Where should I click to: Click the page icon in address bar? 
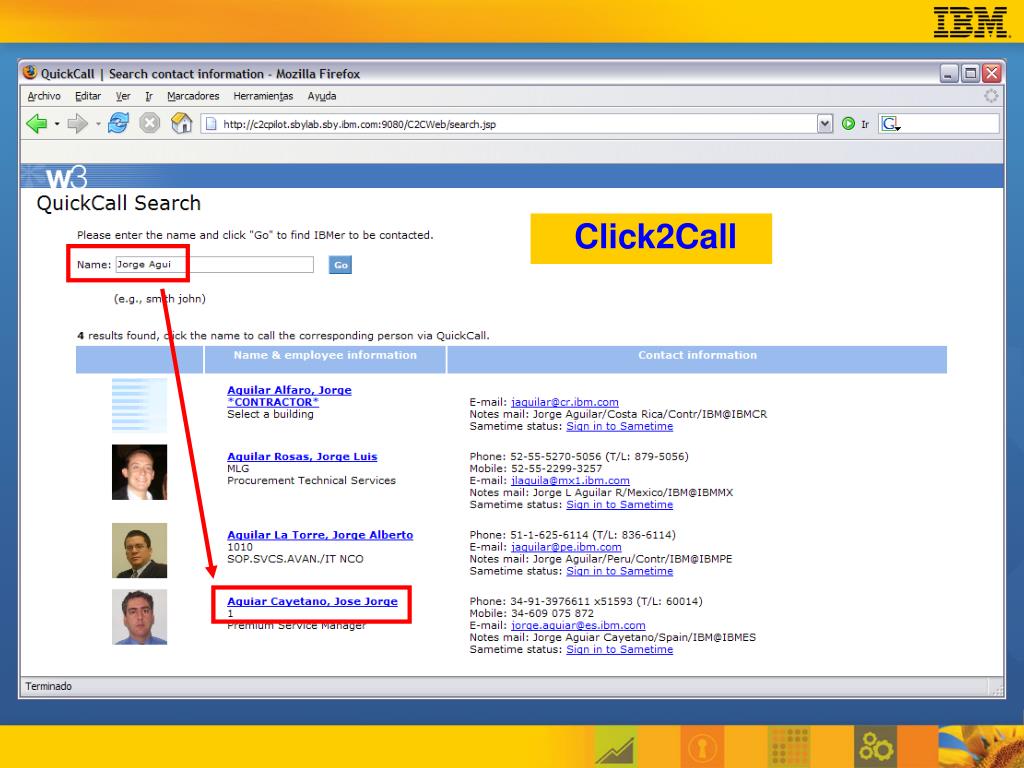point(210,124)
